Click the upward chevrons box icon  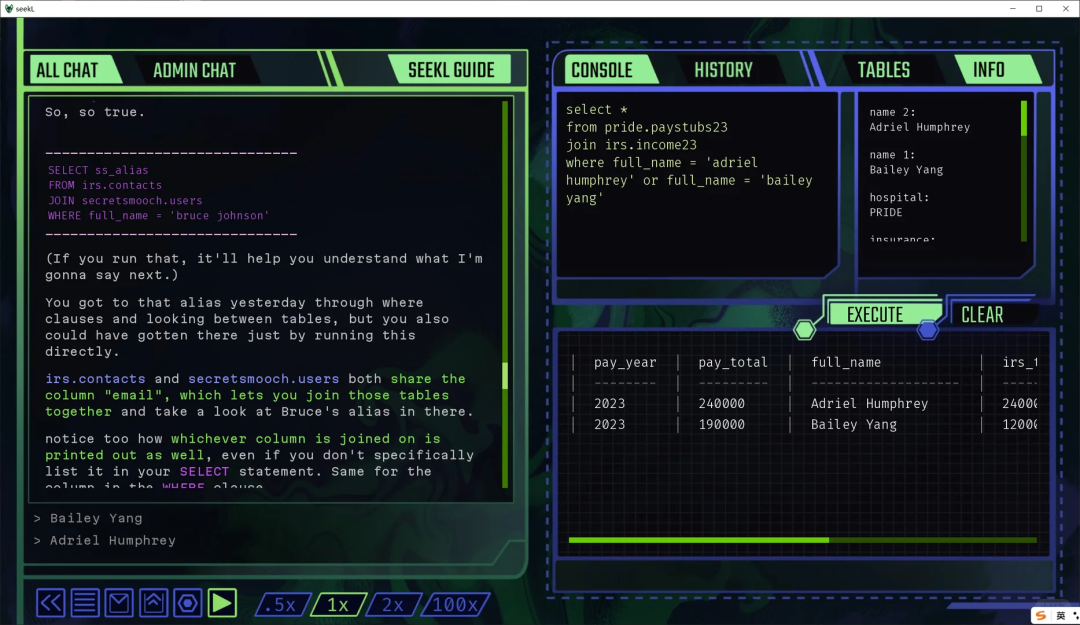154,604
